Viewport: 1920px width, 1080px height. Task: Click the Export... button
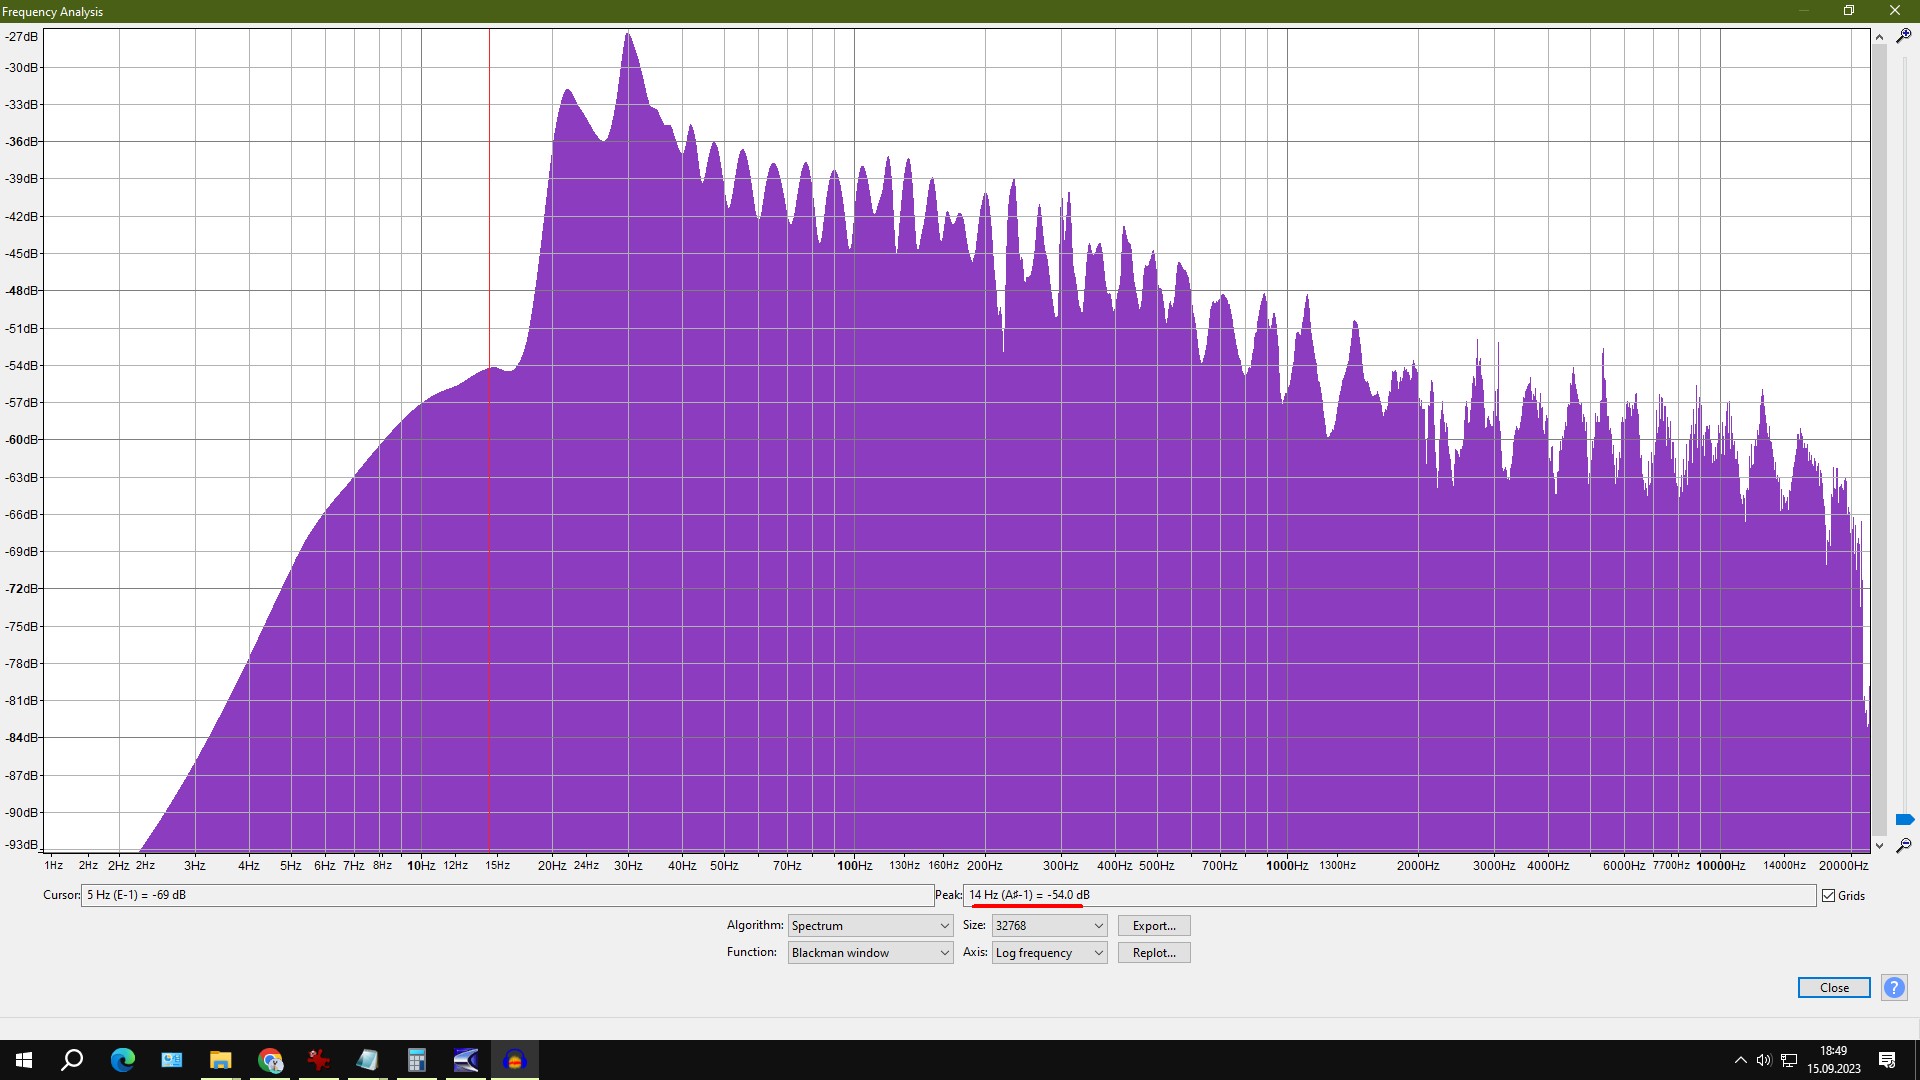point(1154,926)
